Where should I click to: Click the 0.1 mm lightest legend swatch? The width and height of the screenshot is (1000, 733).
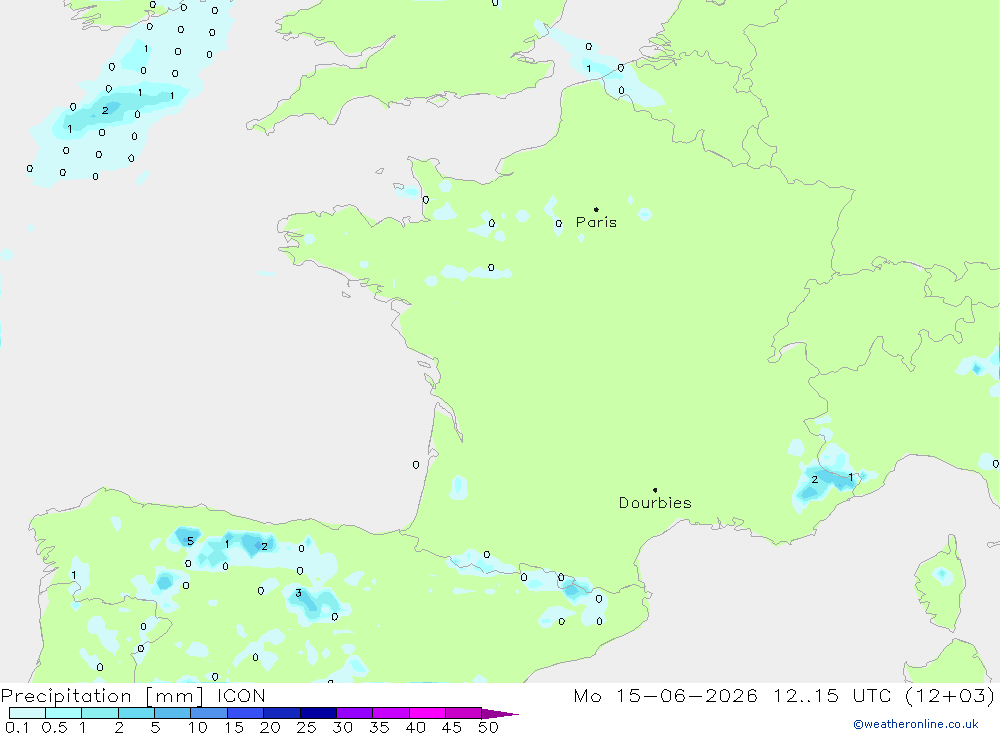(27, 713)
